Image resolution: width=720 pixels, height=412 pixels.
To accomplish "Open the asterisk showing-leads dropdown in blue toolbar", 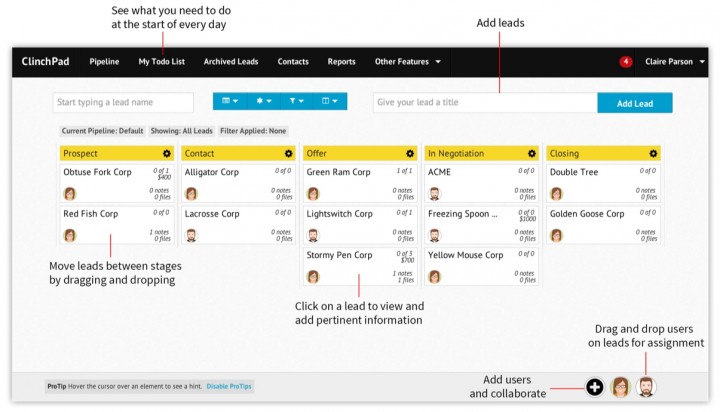I will tap(264, 101).
